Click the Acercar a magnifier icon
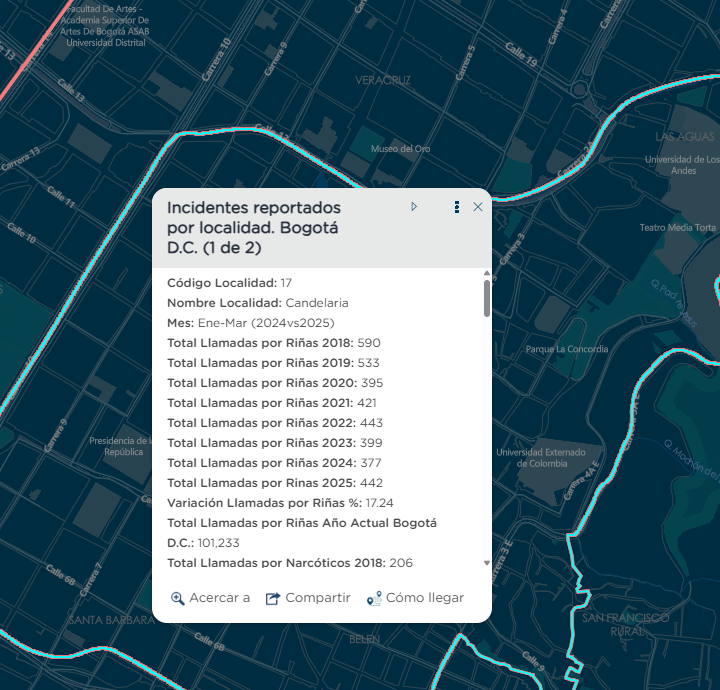Screen dimensions: 720x690 pos(177,598)
